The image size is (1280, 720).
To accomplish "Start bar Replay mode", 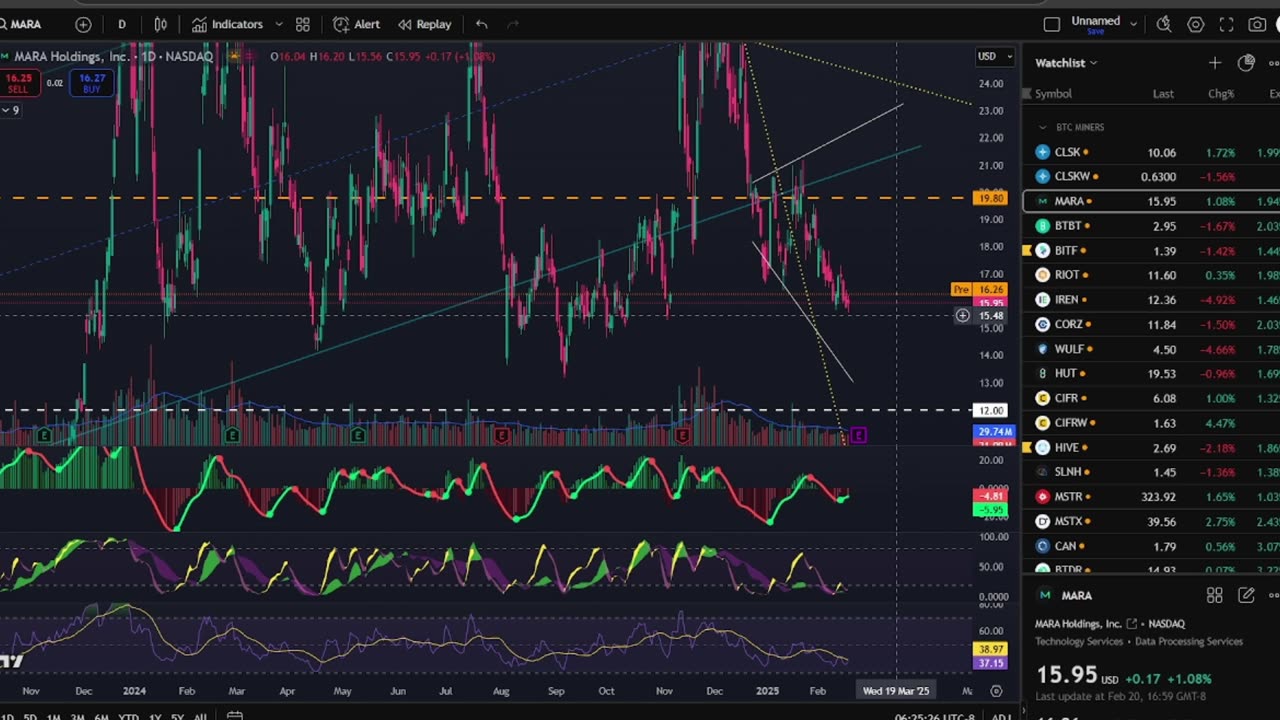I will pos(425,24).
